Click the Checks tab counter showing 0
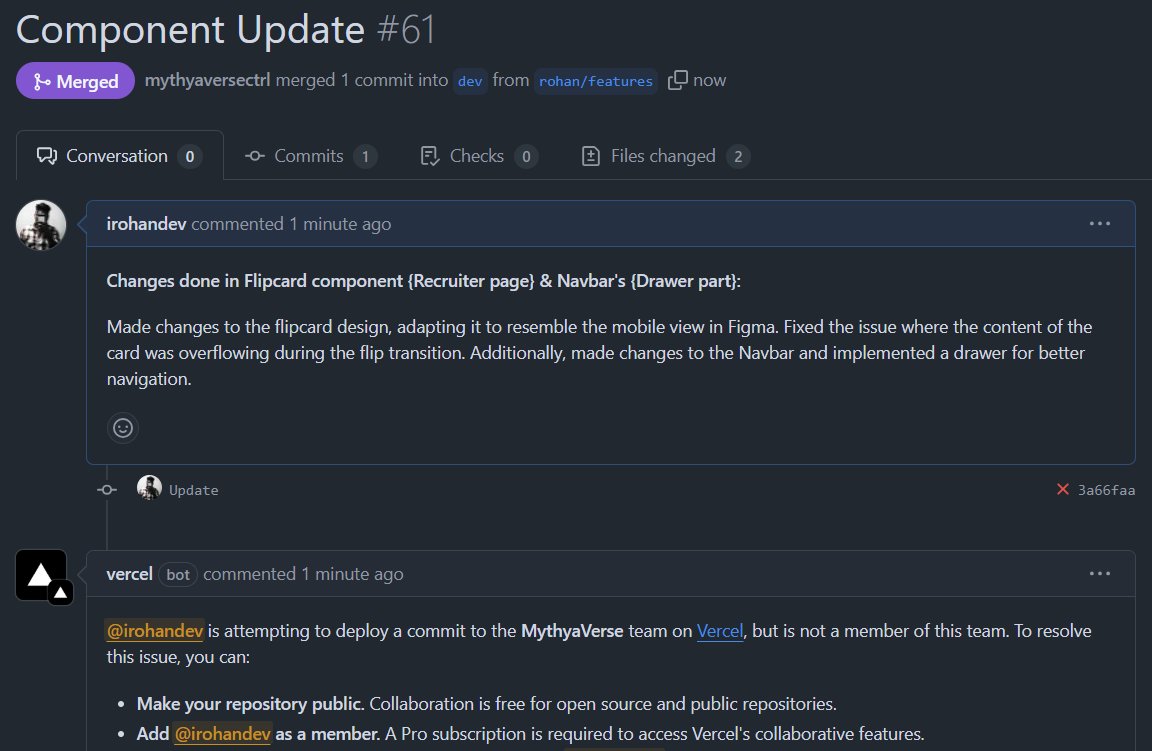Viewport: 1152px width, 751px height. click(526, 157)
